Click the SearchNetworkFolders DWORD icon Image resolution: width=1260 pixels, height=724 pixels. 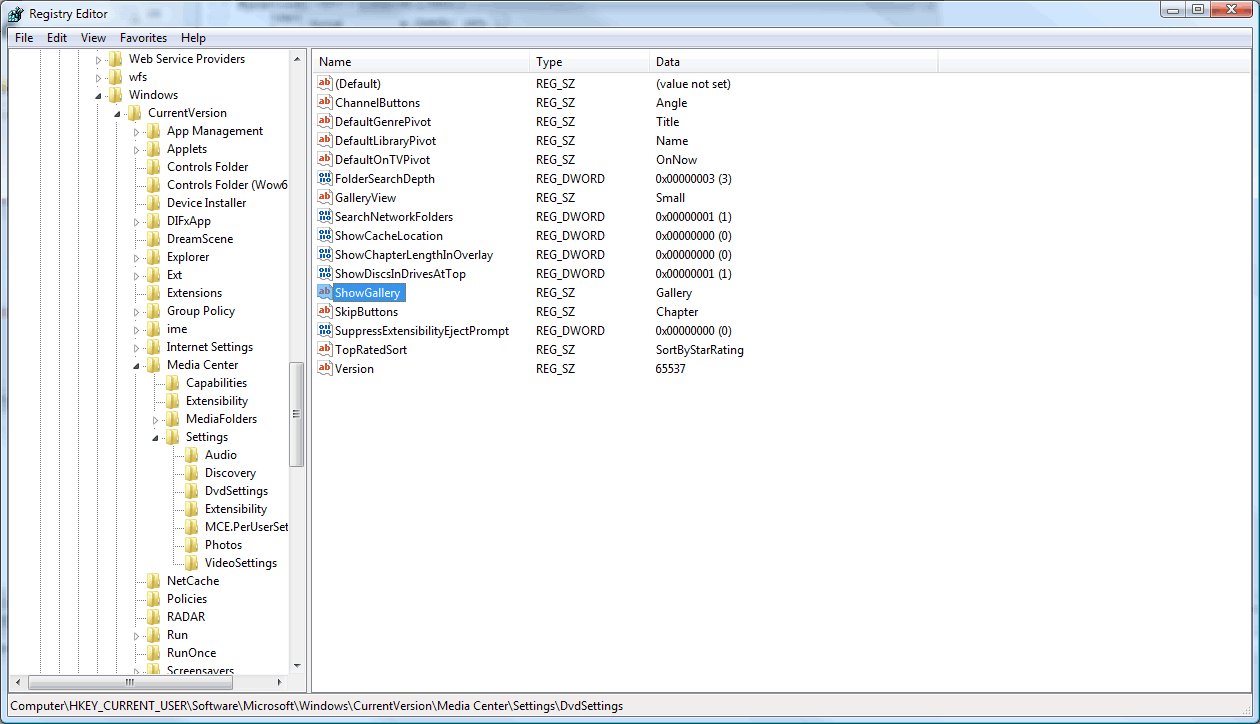point(324,217)
